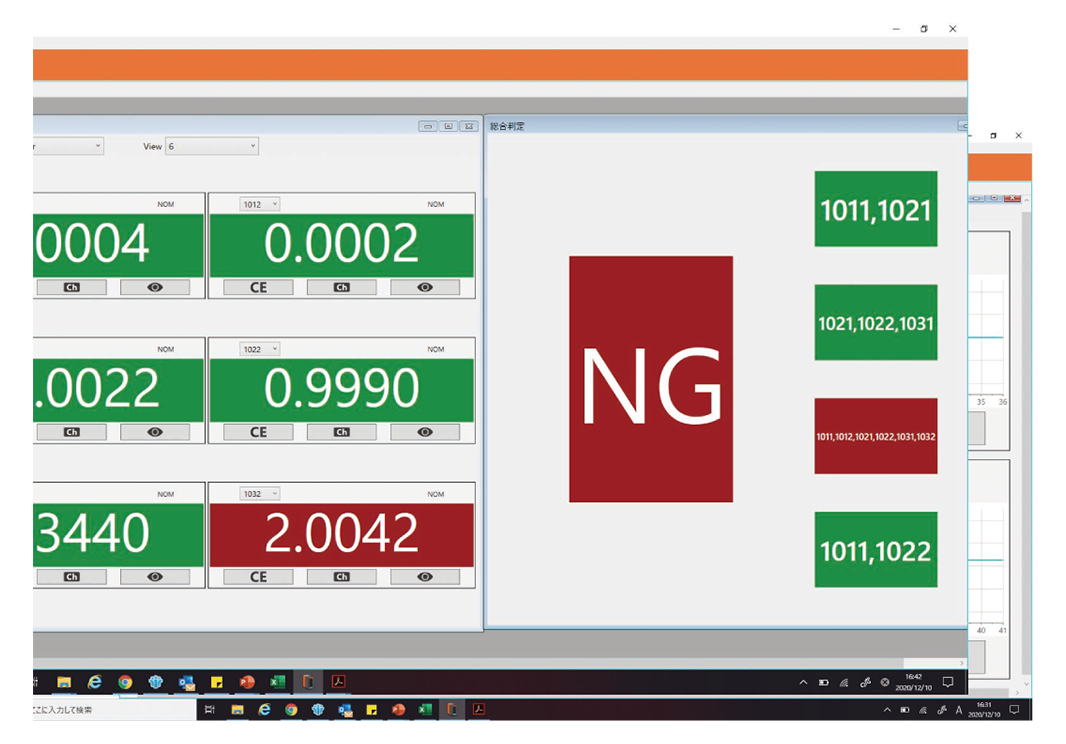Screen dimensions: 1066x744
Task: Toggle the eye icon under the 0.0002 reading
Action: coord(425,288)
